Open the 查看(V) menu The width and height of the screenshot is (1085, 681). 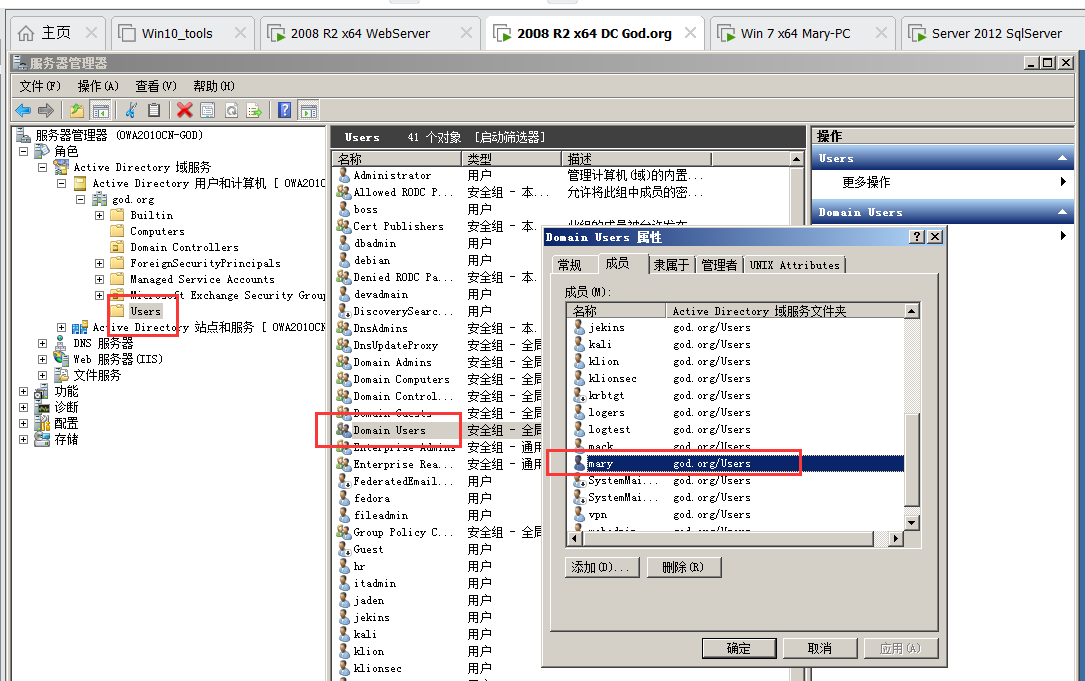pyautogui.click(x=156, y=86)
